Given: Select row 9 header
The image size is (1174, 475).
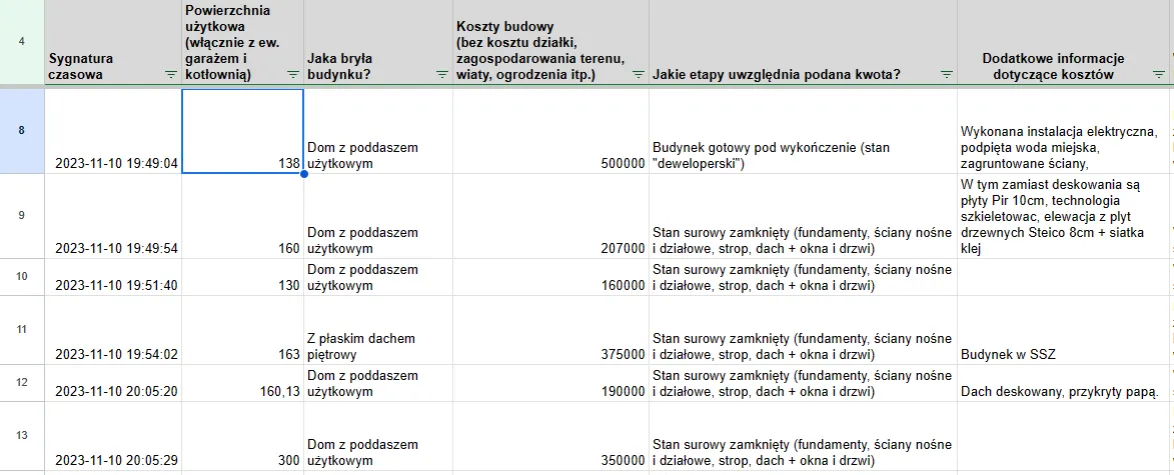Looking at the screenshot, I should (22, 216).
